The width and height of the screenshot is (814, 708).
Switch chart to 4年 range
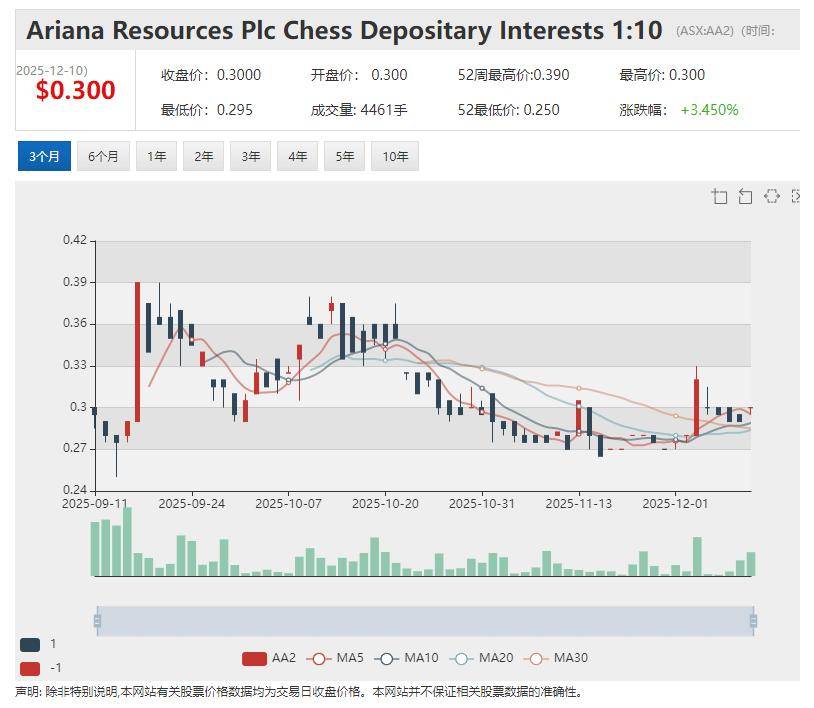pos(297,156)
